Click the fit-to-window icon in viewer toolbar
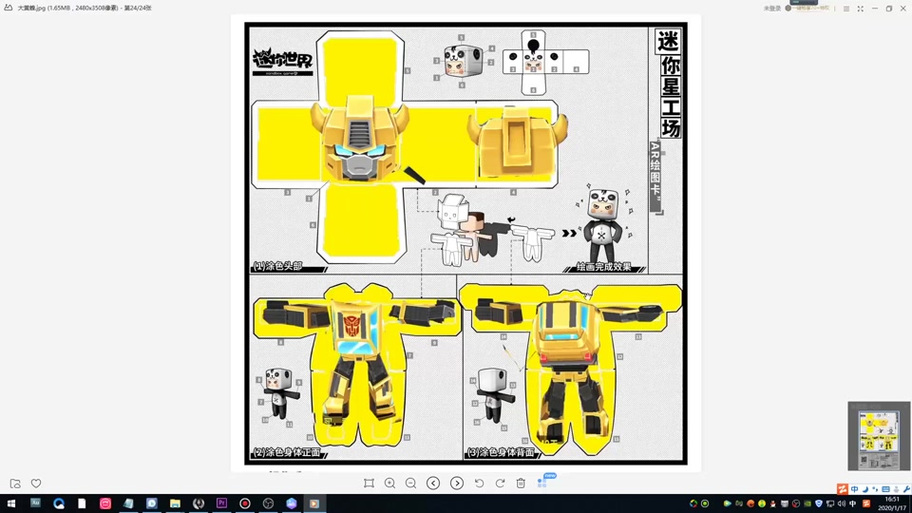912x513 pixels. [x=369, y=483]
